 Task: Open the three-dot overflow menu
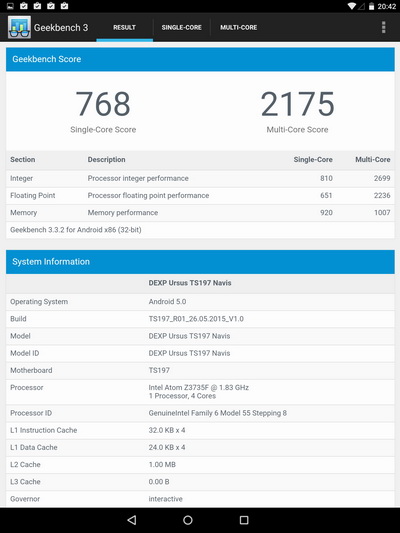tap(384, 27)
